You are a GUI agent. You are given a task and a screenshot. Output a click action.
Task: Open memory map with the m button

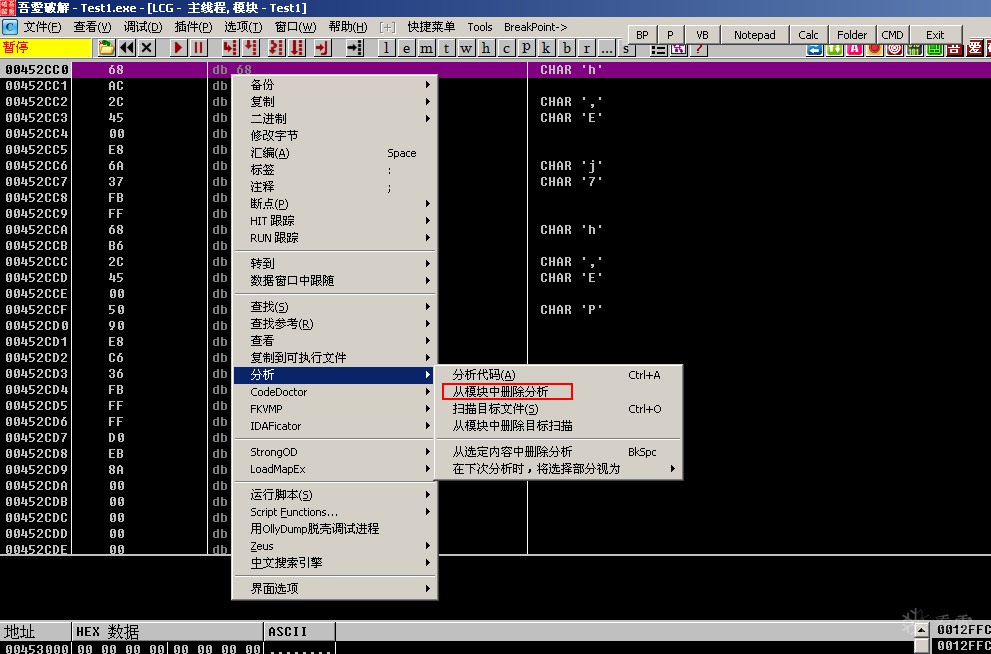pos(427,47)
